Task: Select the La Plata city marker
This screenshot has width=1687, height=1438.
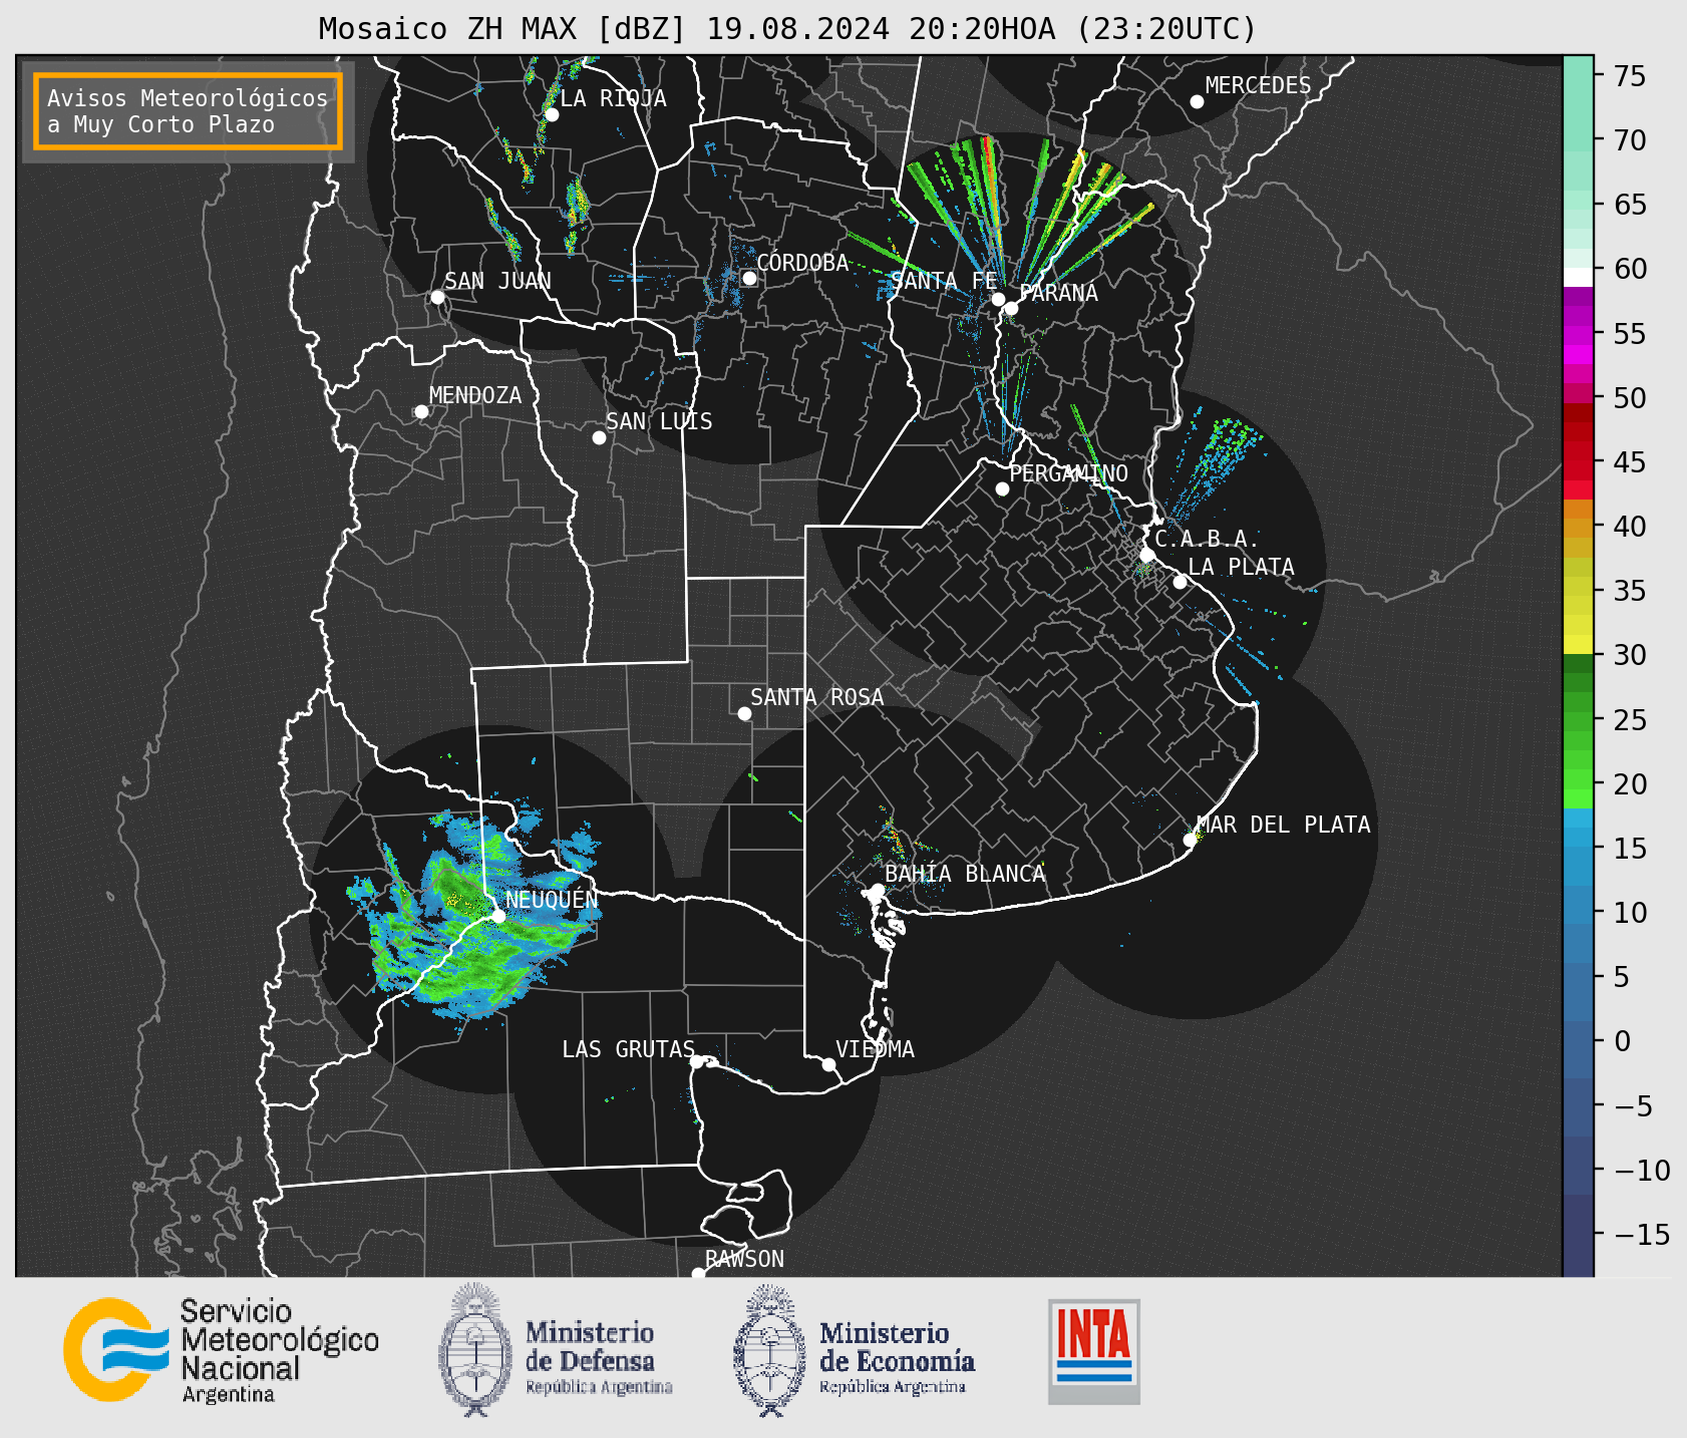Action: pyautogui.click(x=1180, y=582)
